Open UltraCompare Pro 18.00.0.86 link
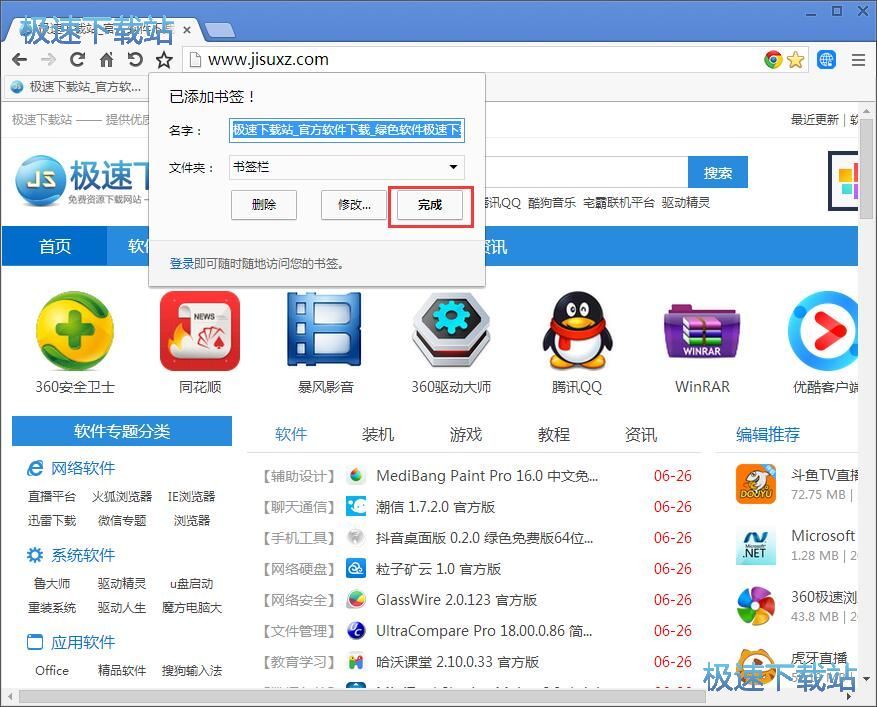877x707 pixels. [x=484, y=631]
